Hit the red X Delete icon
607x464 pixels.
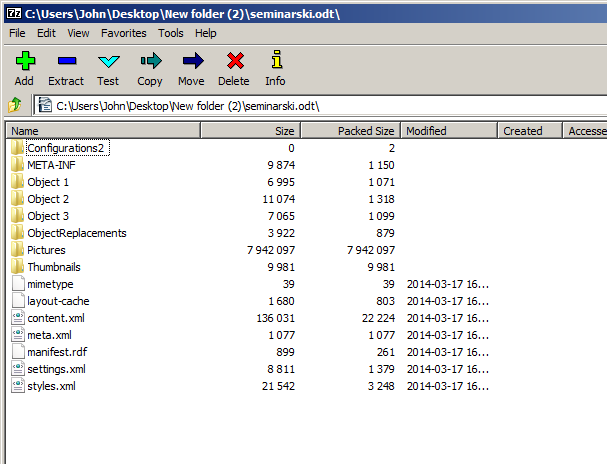coord(234,62)
